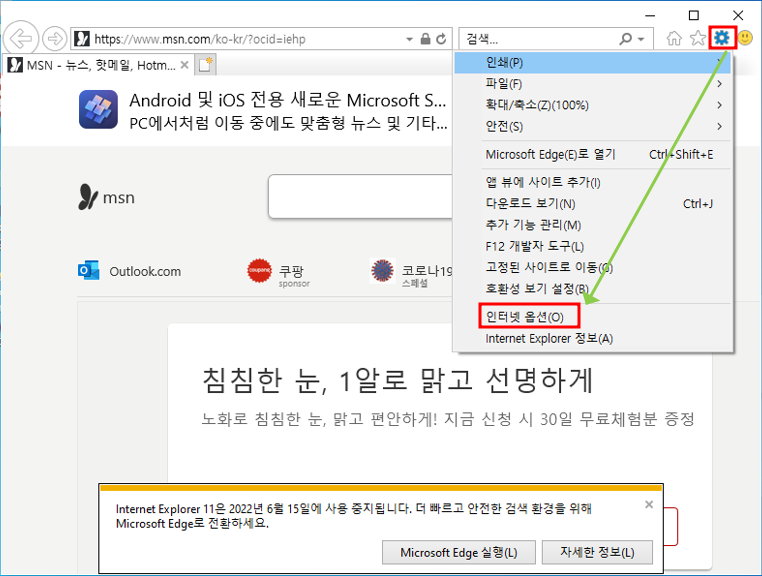
Task: Click the 노화로 침침한 눈 ad subtitle text
Action: tap(448, 419)
